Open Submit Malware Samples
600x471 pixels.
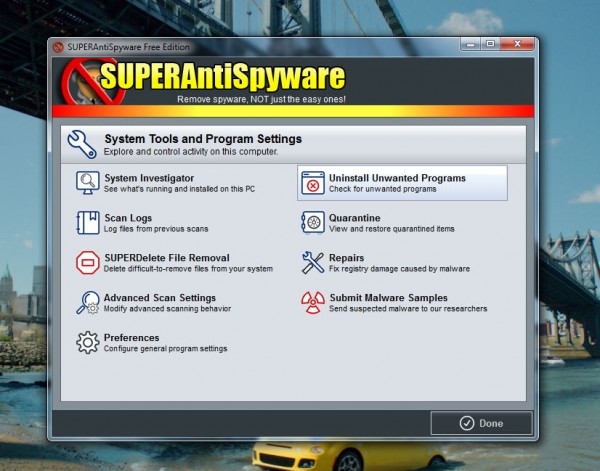pos(403,303)
